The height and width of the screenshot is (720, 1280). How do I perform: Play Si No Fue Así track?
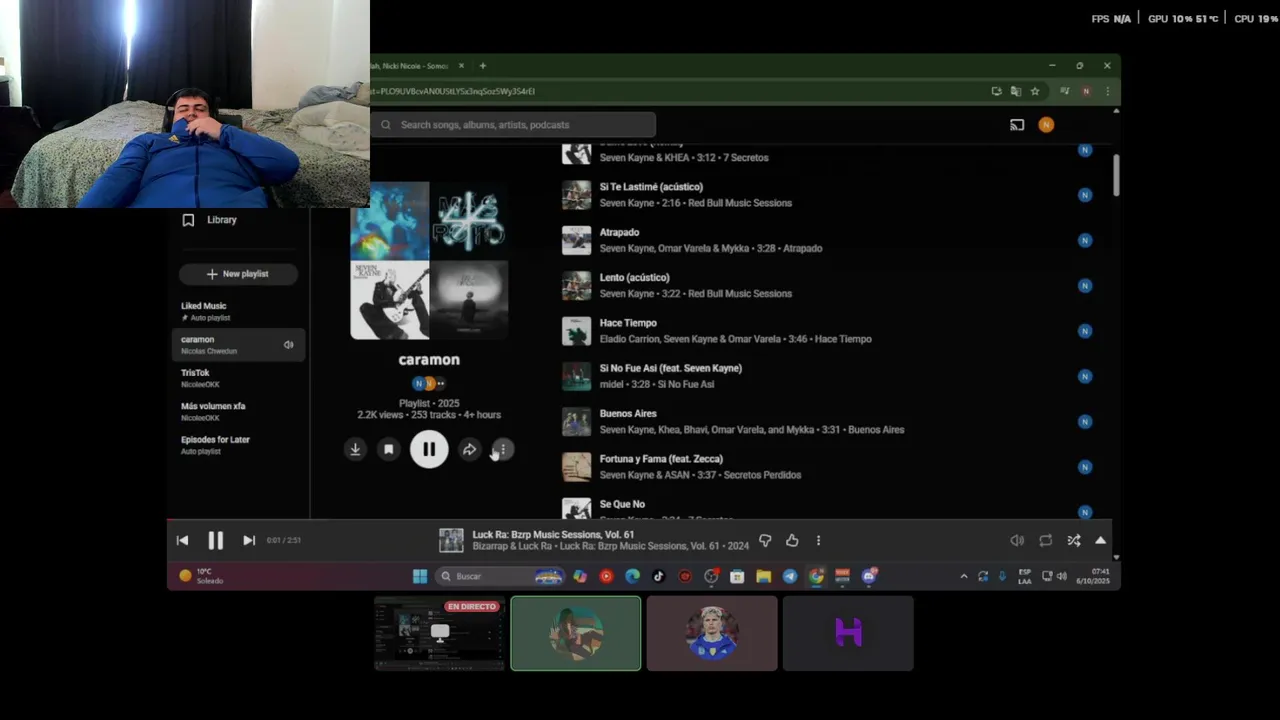coord(671,368)
